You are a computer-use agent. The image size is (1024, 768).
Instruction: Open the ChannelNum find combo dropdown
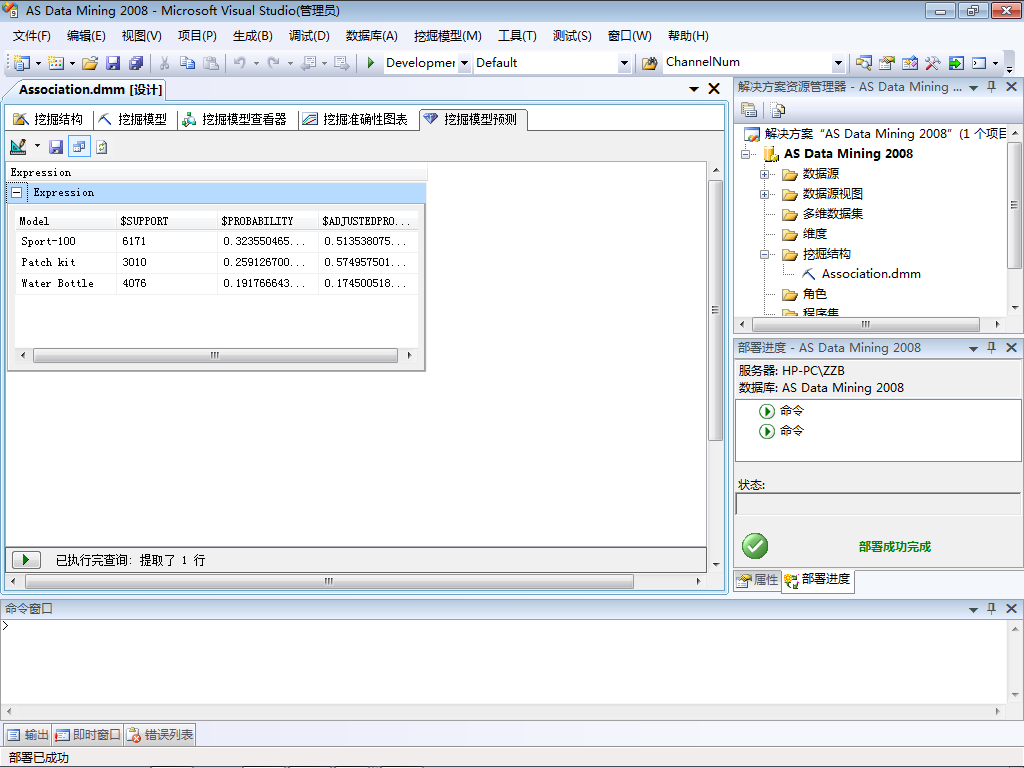839,63
